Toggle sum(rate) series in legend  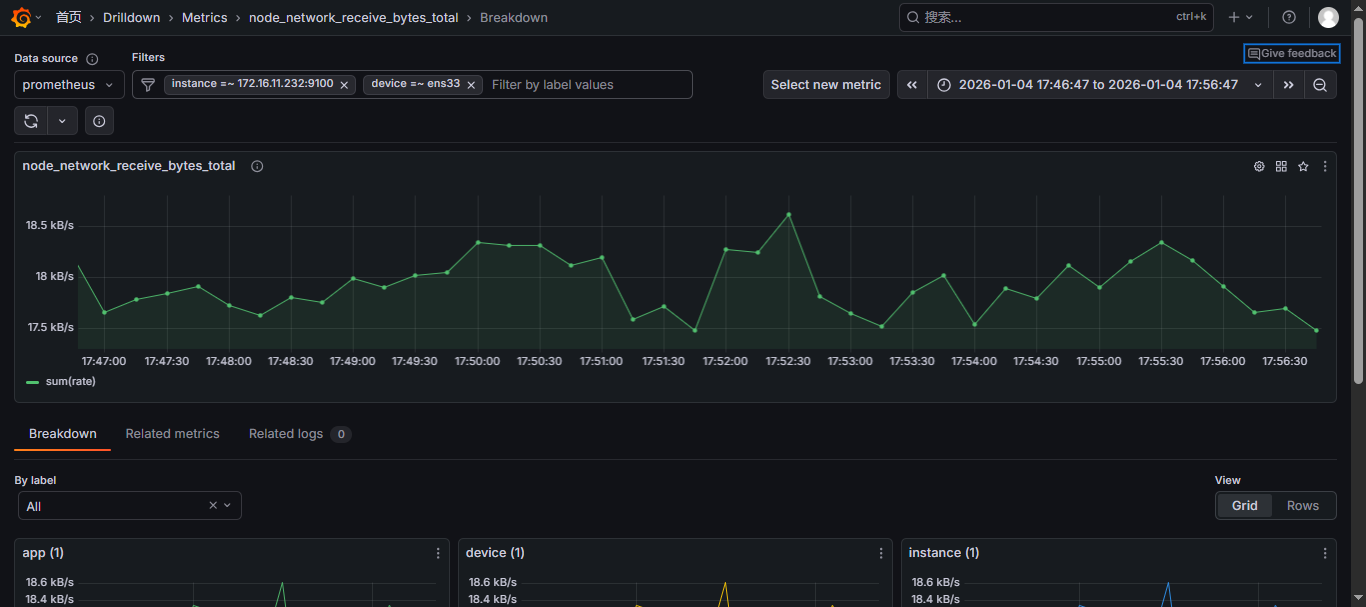(70, 381)
